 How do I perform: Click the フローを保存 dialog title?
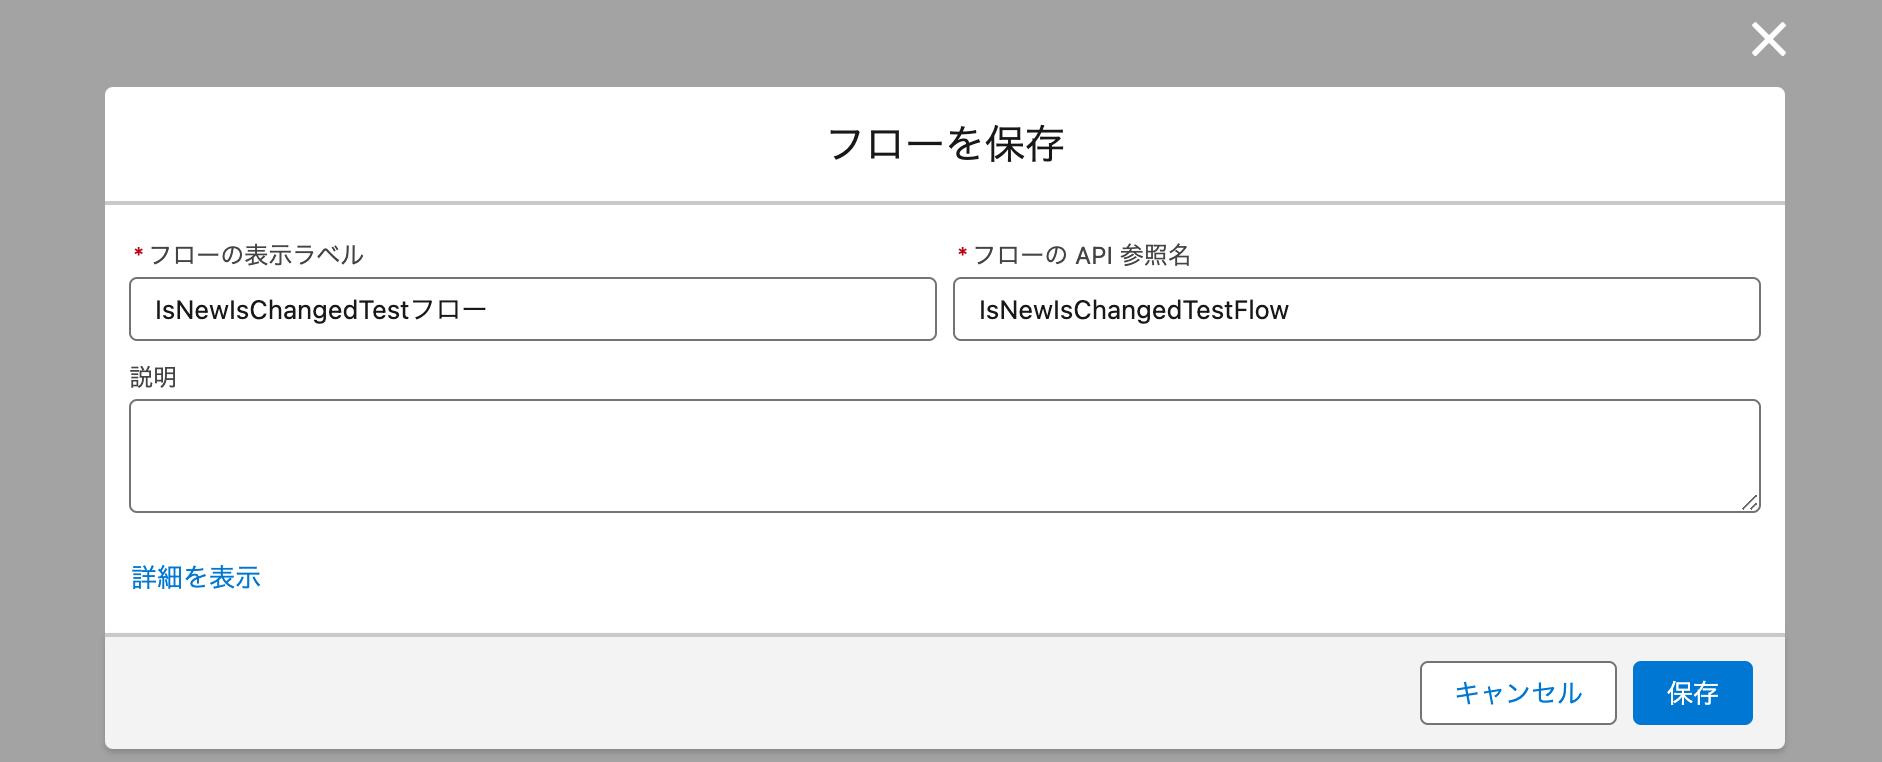[945, 144]
